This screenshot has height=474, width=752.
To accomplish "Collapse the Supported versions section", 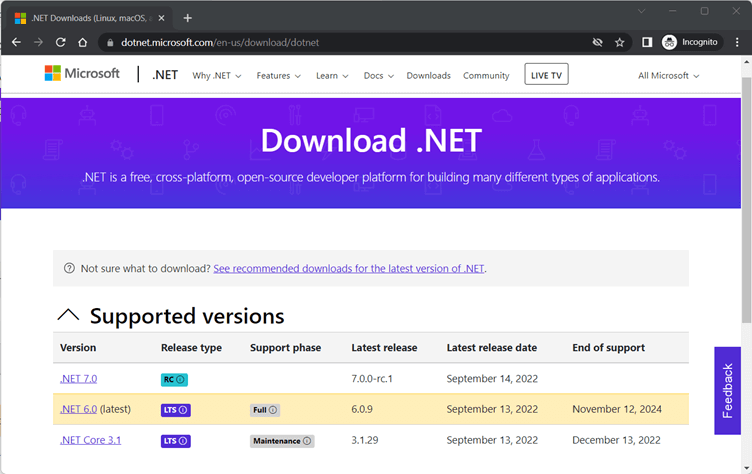I will (68, 316).
